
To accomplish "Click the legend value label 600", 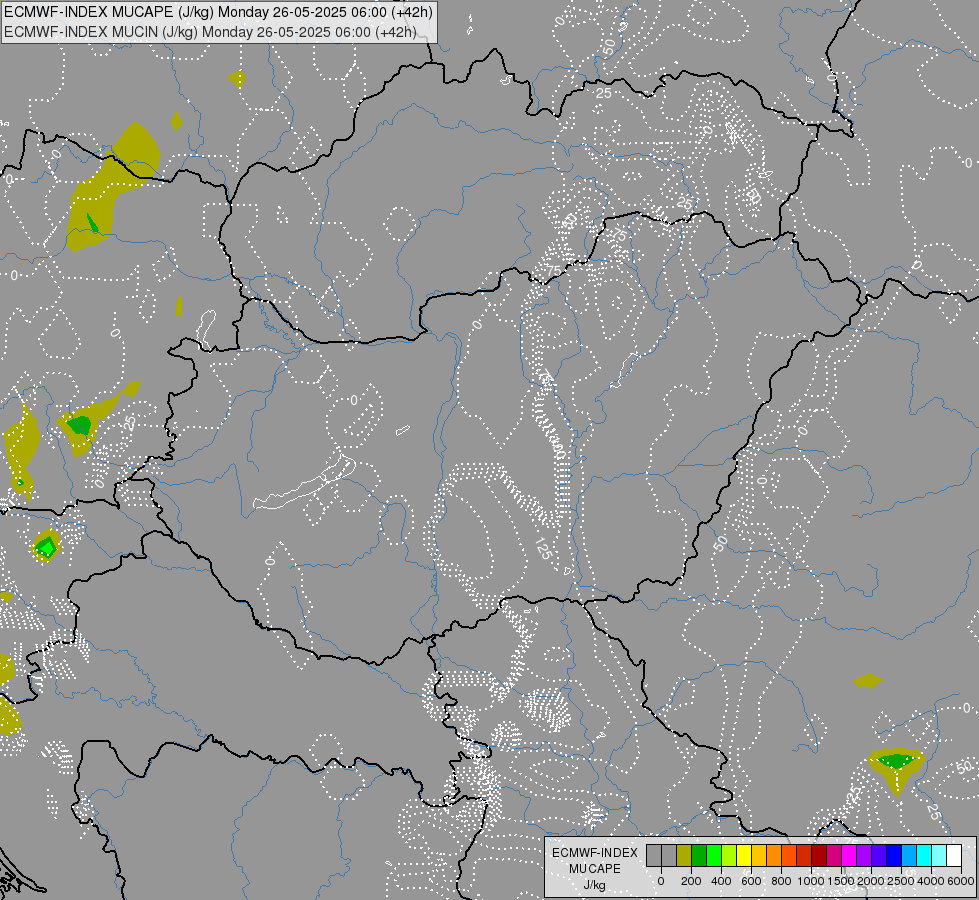I will point(751,881).
